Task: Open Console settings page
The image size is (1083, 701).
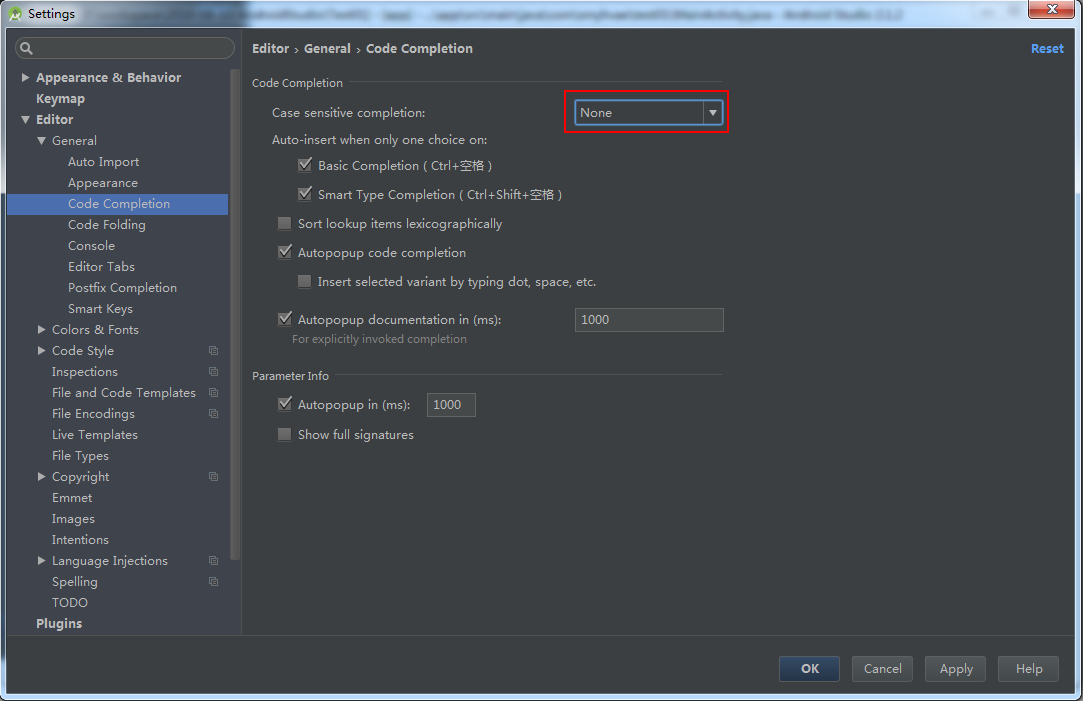Action: pos(91,246)
